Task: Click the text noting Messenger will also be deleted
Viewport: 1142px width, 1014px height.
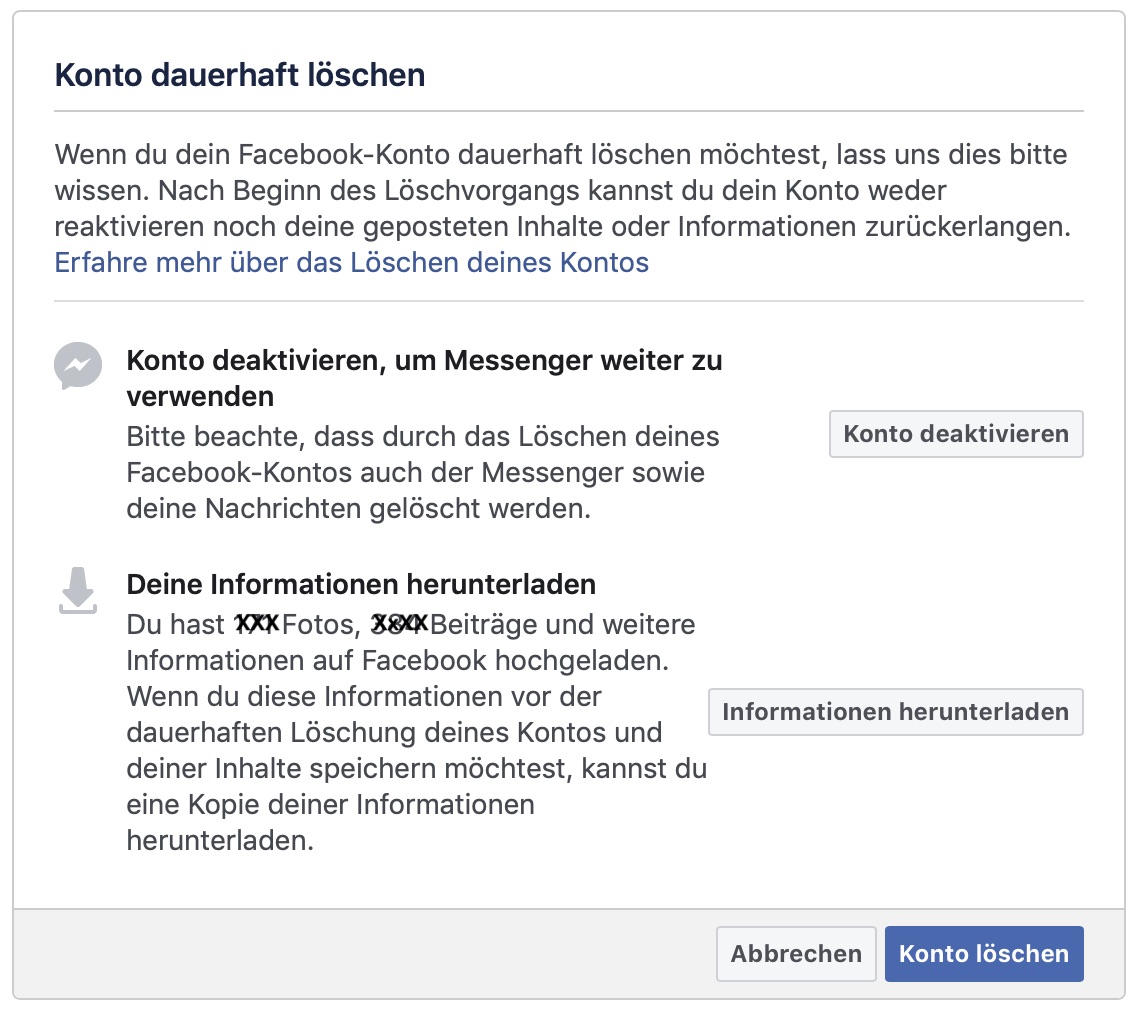Action: click(420, 472)
